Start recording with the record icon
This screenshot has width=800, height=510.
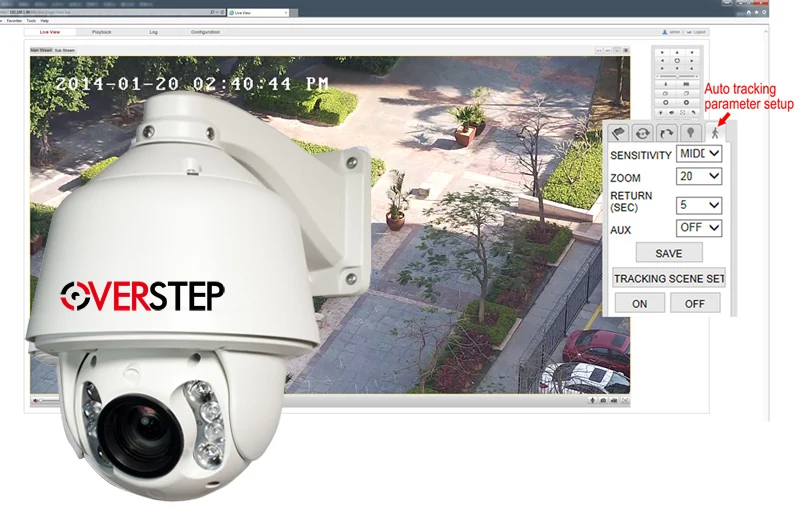[x=614, y=400]
